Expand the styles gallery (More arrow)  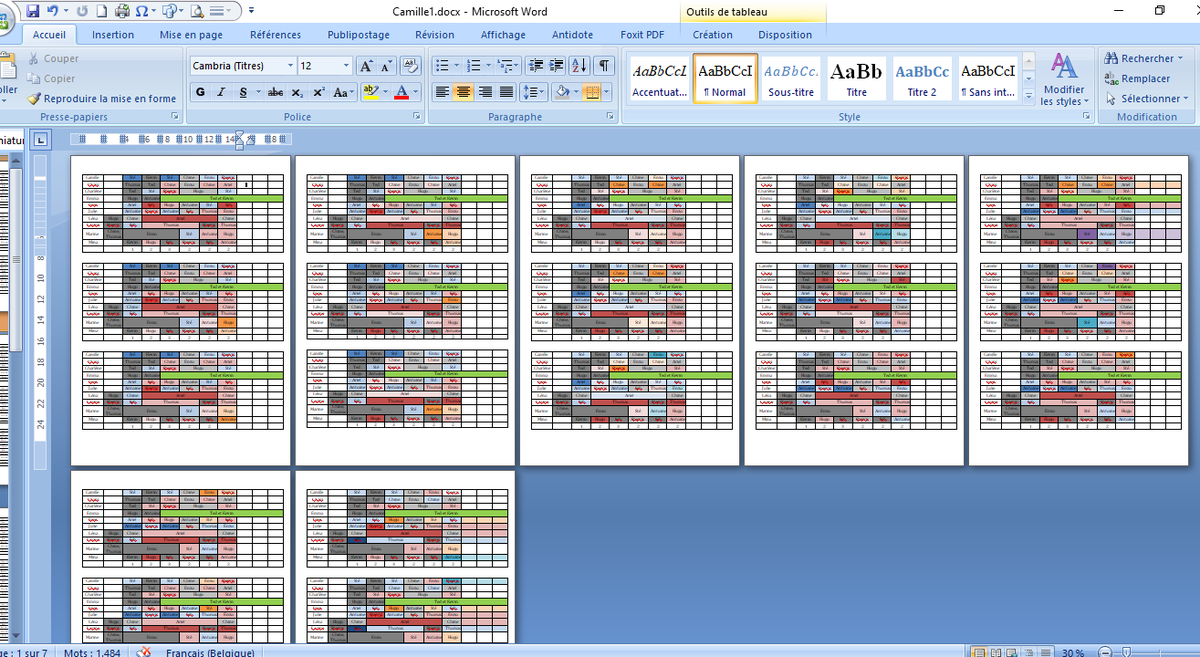[x=1027, y=99]
